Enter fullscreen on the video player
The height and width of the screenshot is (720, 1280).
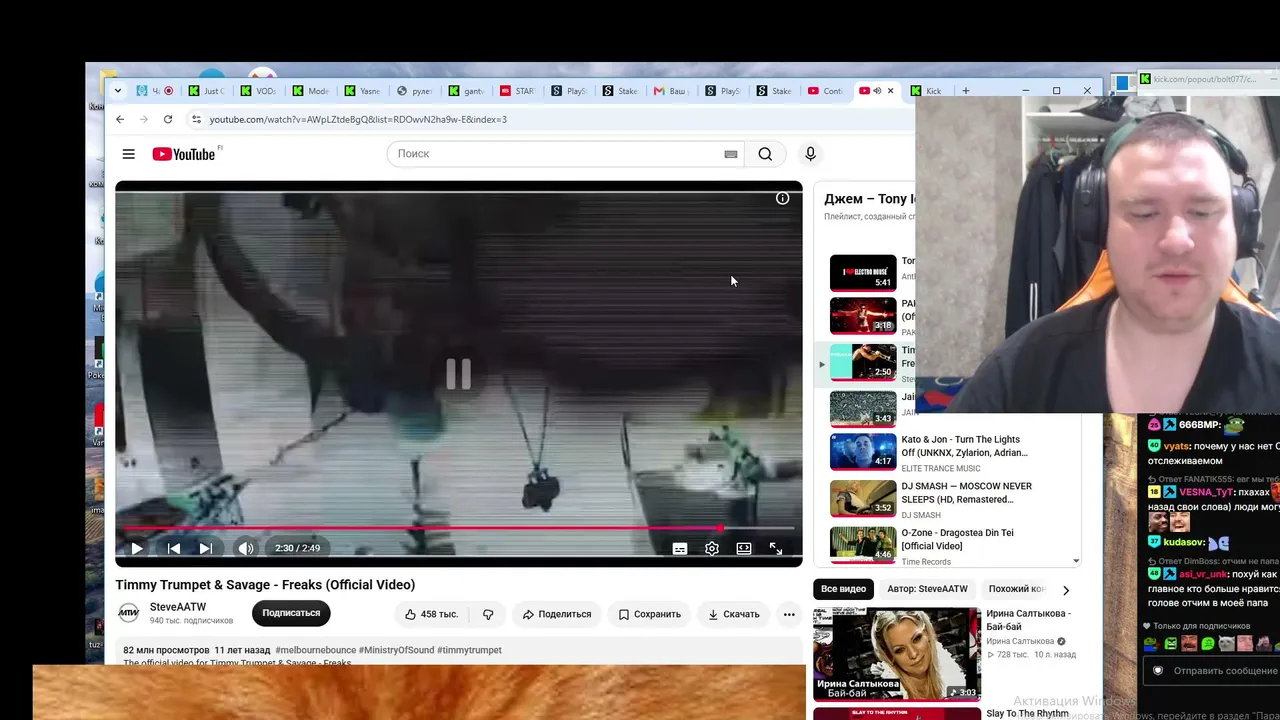click(x=776, y=548)
